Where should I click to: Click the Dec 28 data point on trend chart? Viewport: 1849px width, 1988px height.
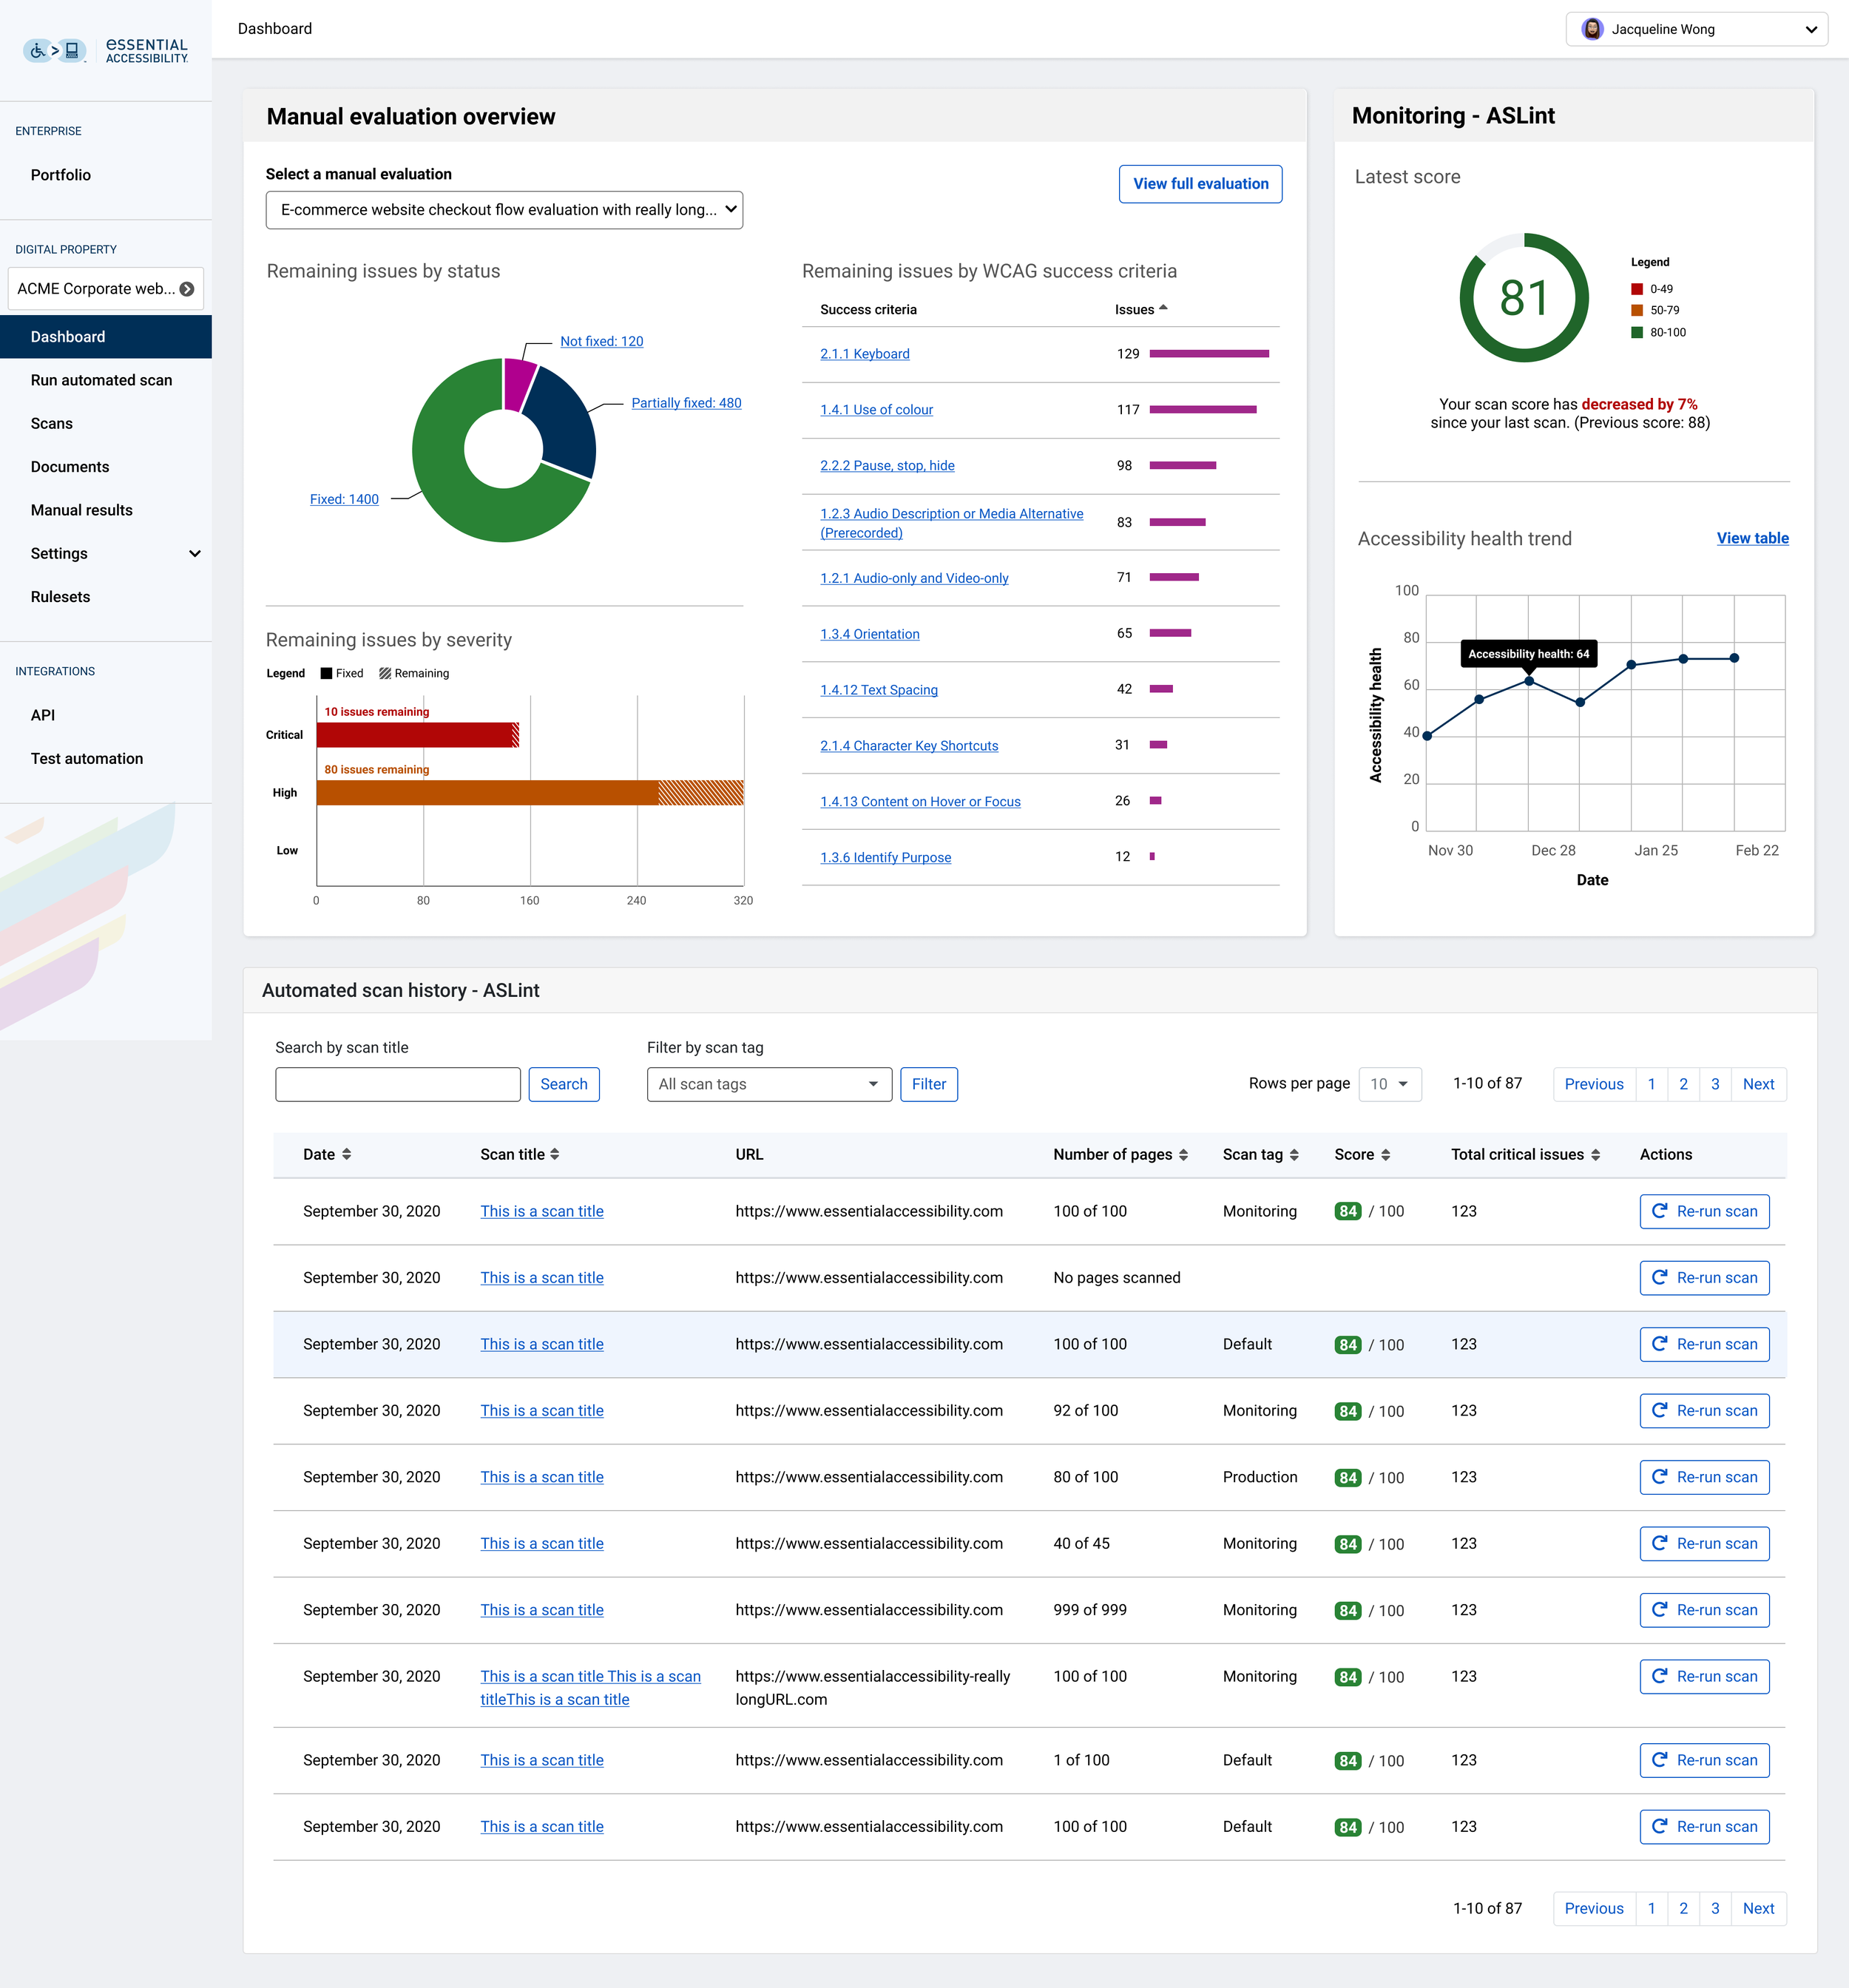coord(1529,681)
